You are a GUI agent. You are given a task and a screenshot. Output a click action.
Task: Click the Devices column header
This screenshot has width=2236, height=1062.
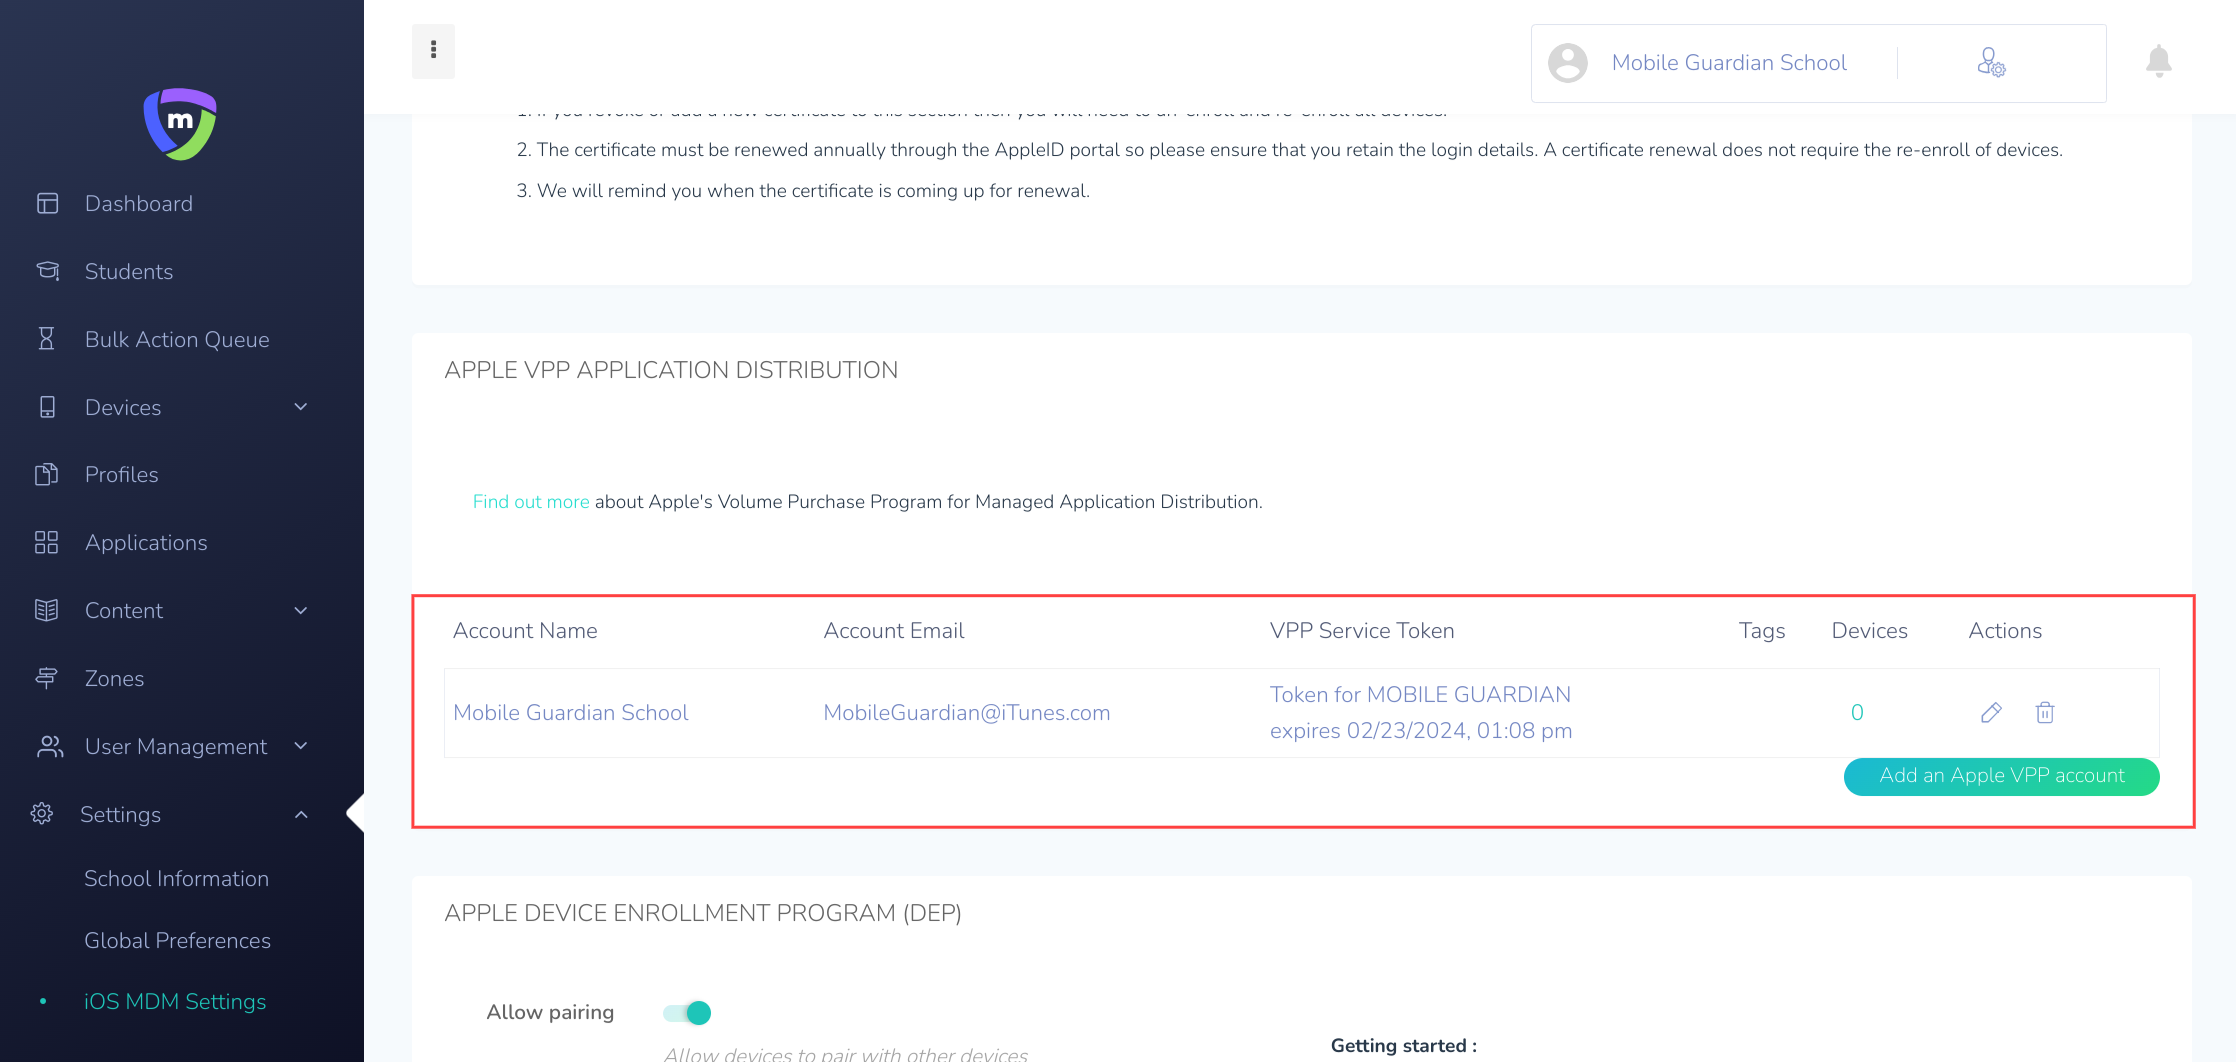pyautogui.click(x=1870, y=630)
